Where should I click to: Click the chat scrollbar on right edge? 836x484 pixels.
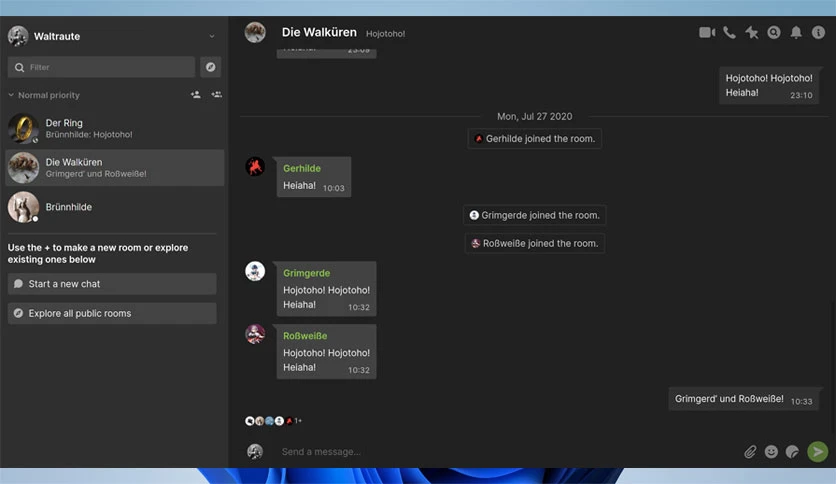click(833, 368)
